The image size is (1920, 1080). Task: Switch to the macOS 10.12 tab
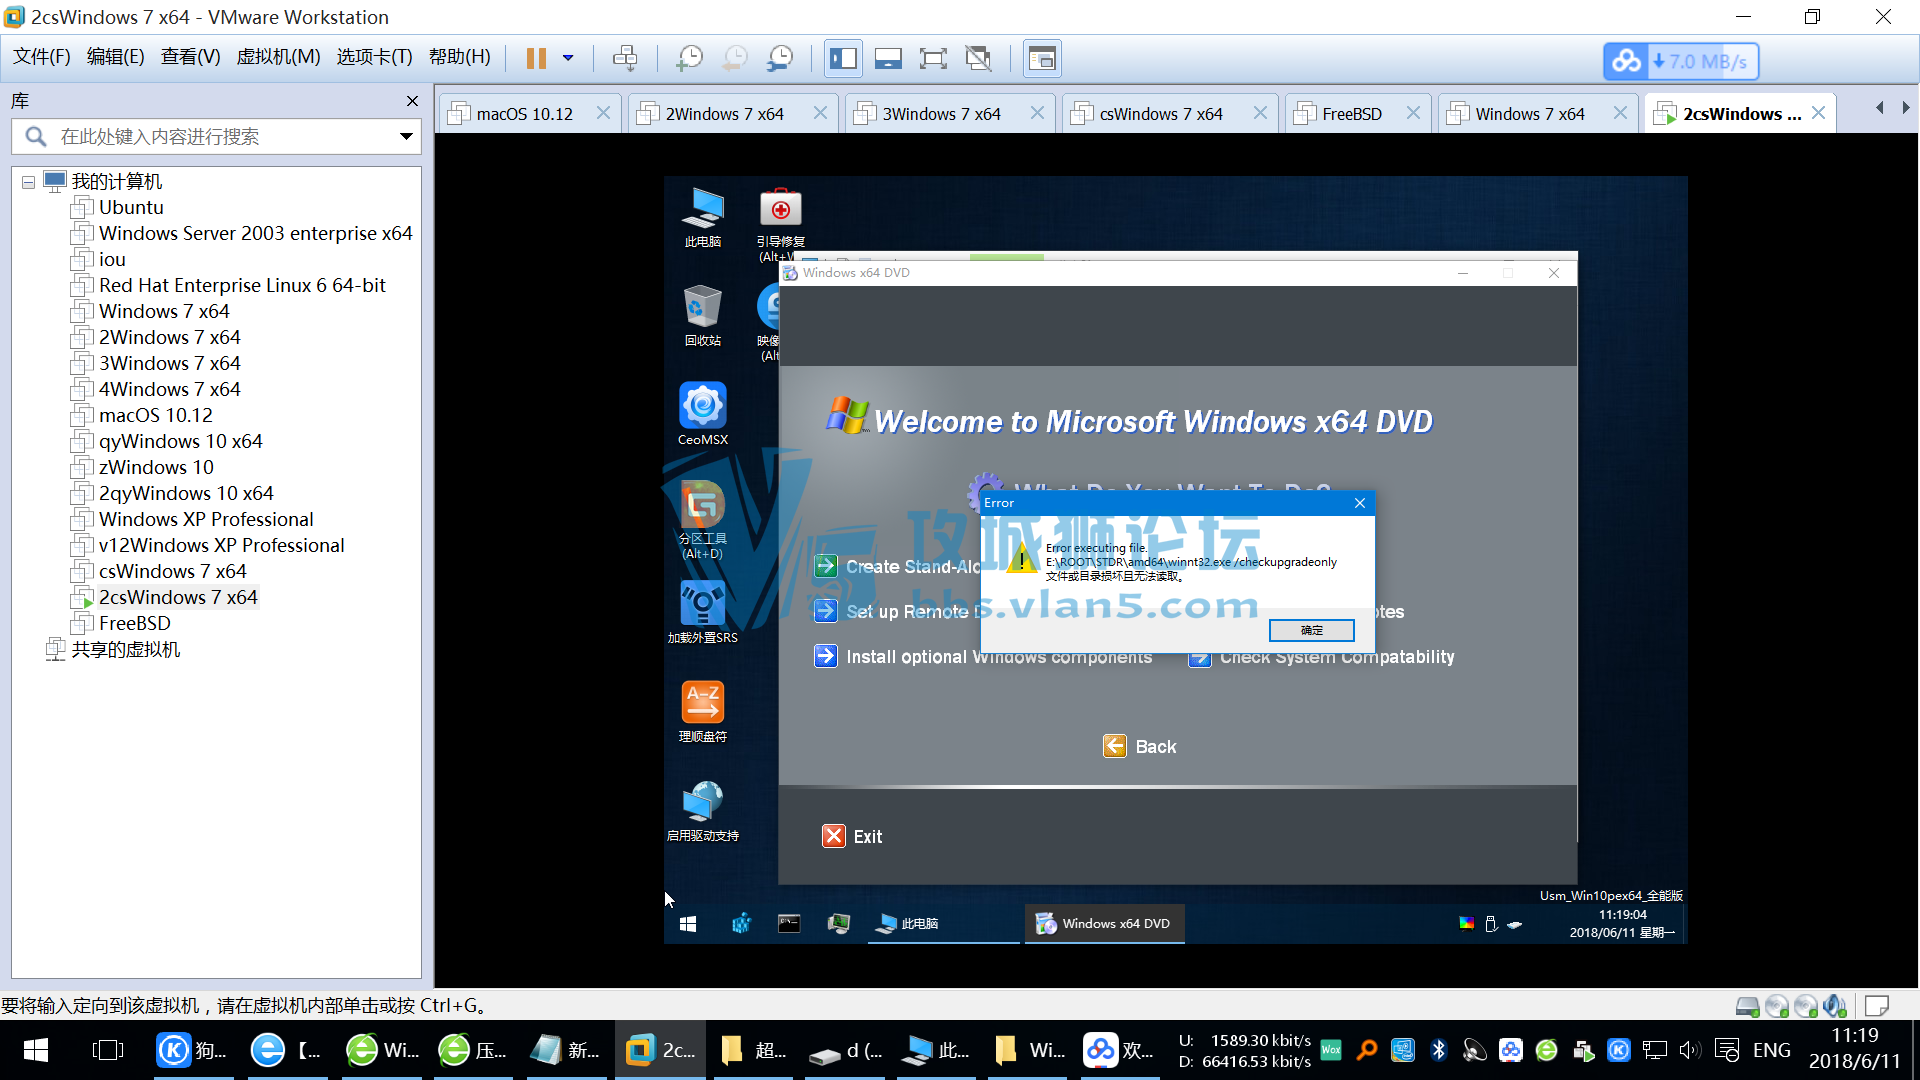tap(524, 114)
